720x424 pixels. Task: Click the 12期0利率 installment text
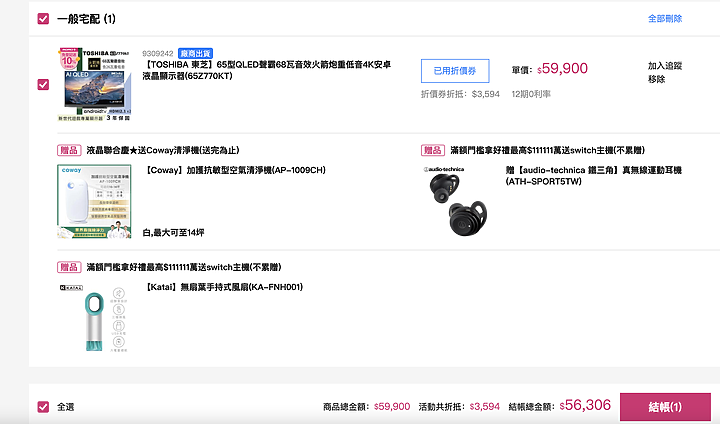click(531, 94)
